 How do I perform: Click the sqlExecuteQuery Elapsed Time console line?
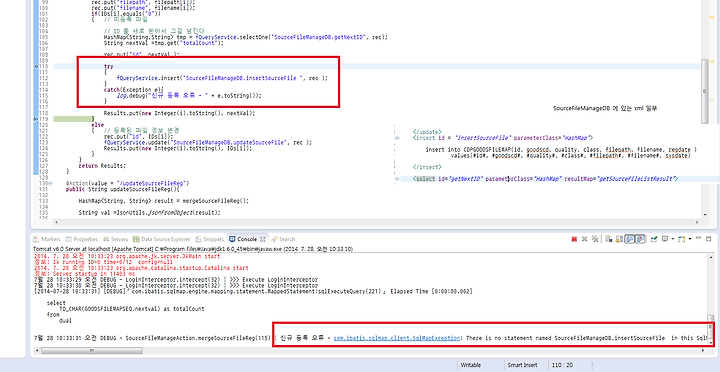[253, 291]
